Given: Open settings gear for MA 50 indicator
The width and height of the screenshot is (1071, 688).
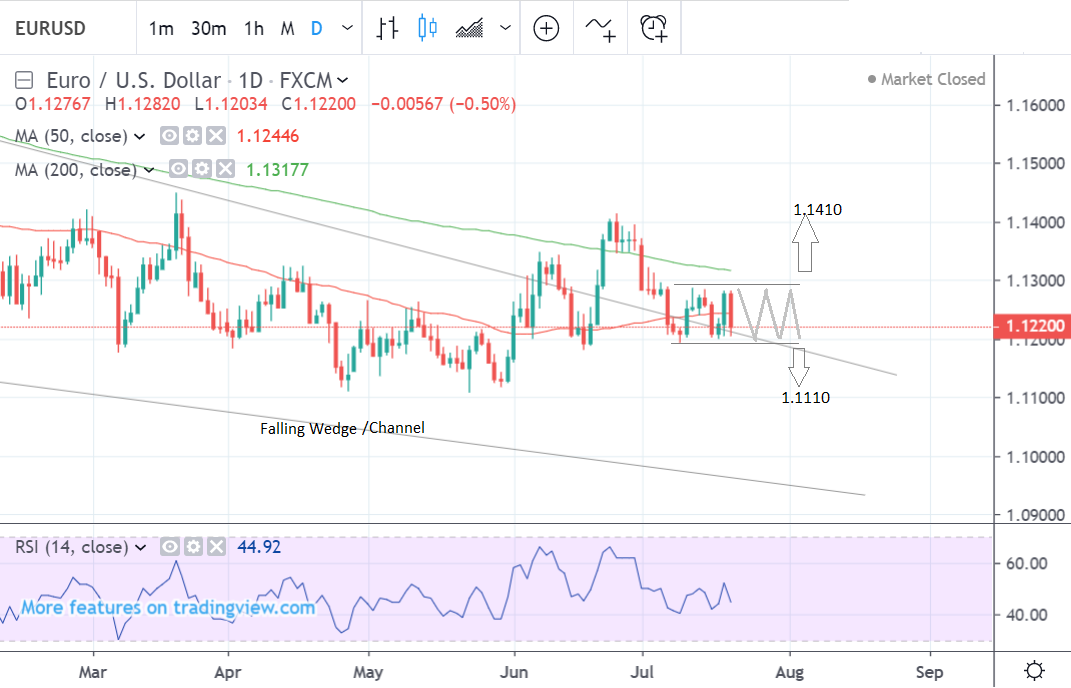Looking at the screenshot, I should [193, 136].
